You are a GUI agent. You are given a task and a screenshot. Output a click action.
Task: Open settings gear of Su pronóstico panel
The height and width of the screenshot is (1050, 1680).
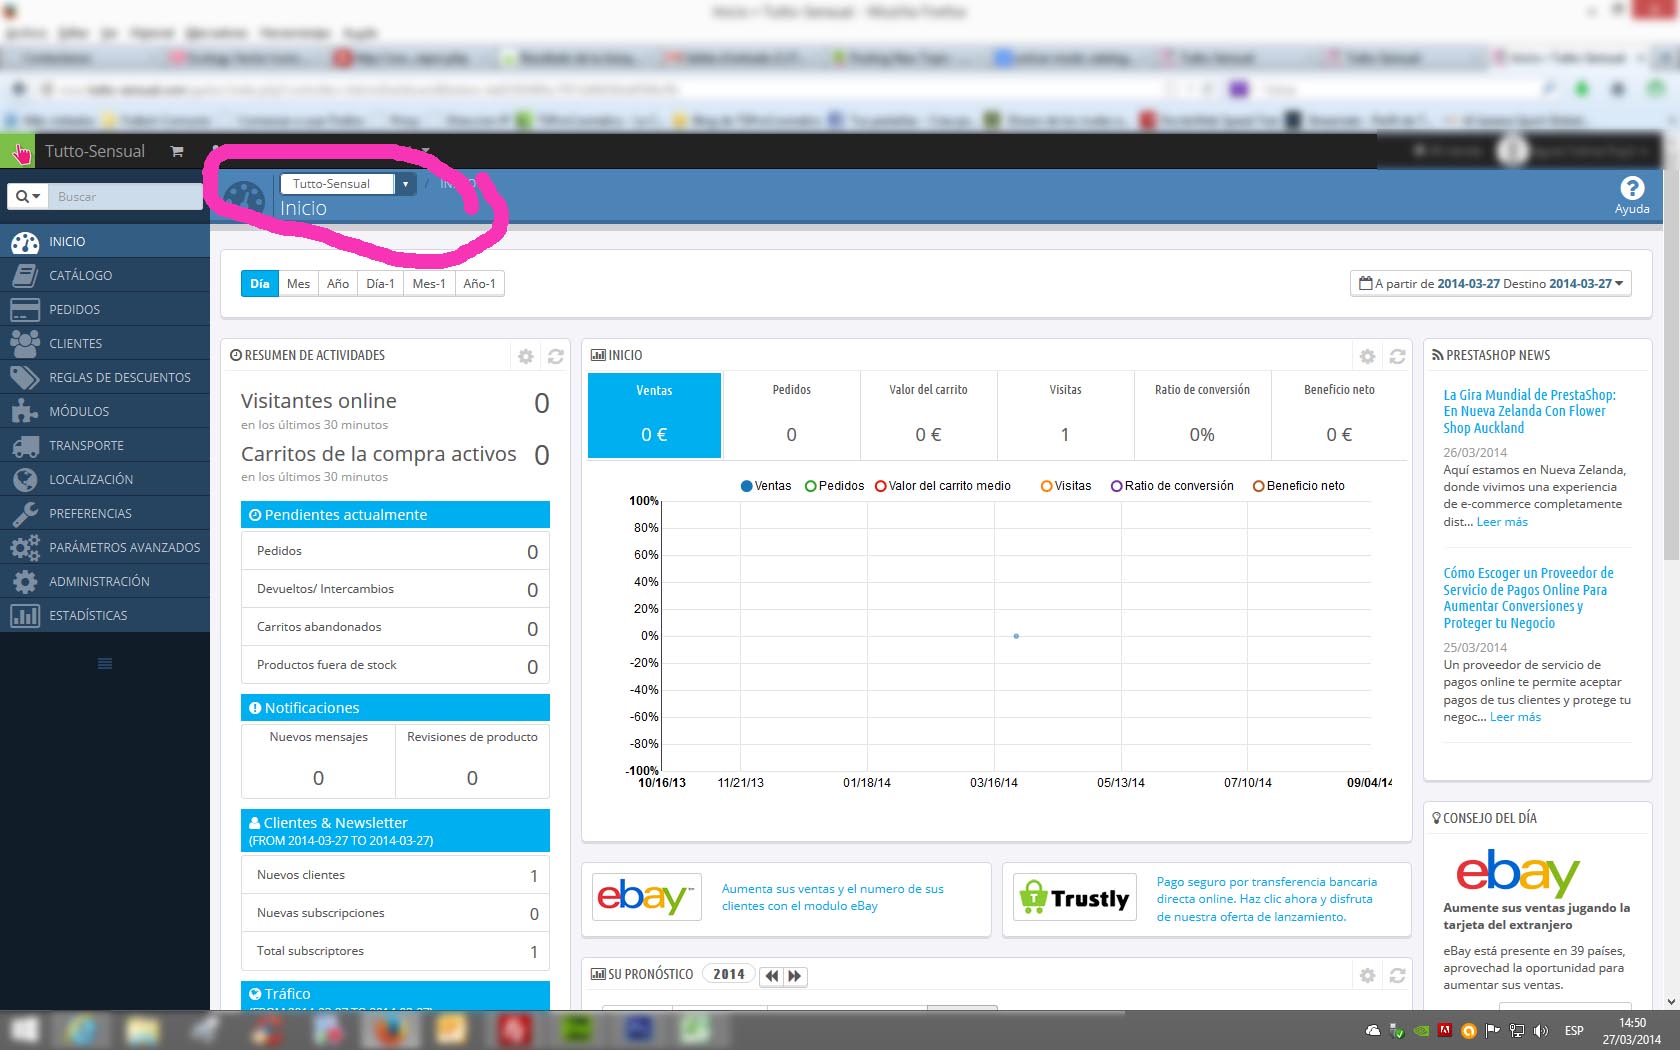1367,975
